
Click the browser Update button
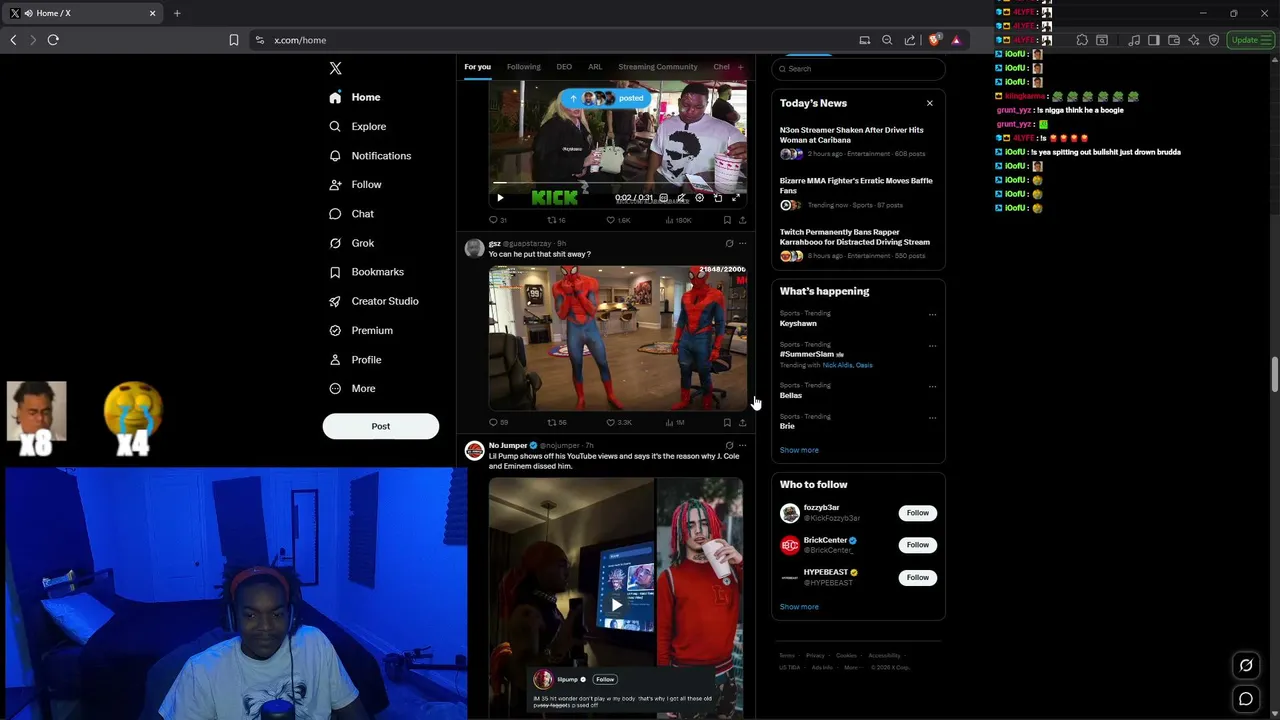[1250, 40]
